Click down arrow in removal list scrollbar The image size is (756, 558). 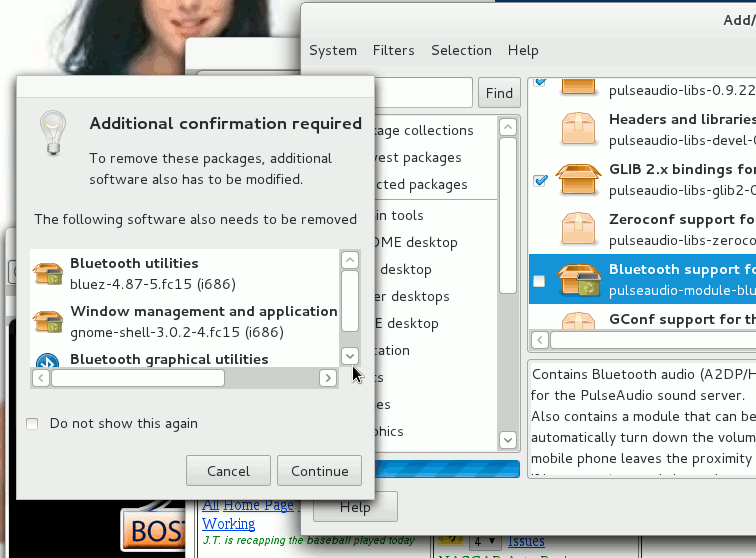[350, 356]
